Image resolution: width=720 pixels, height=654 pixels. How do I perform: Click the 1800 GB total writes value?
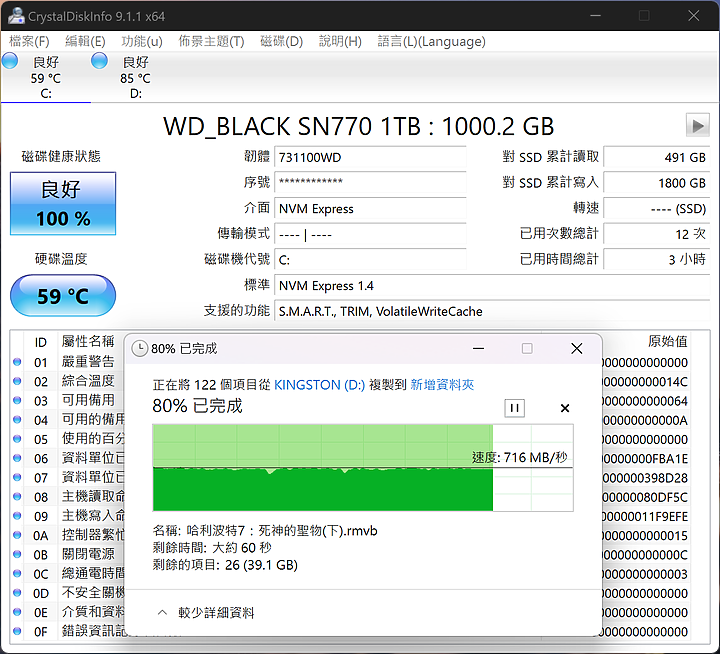(x=657, y=183)
